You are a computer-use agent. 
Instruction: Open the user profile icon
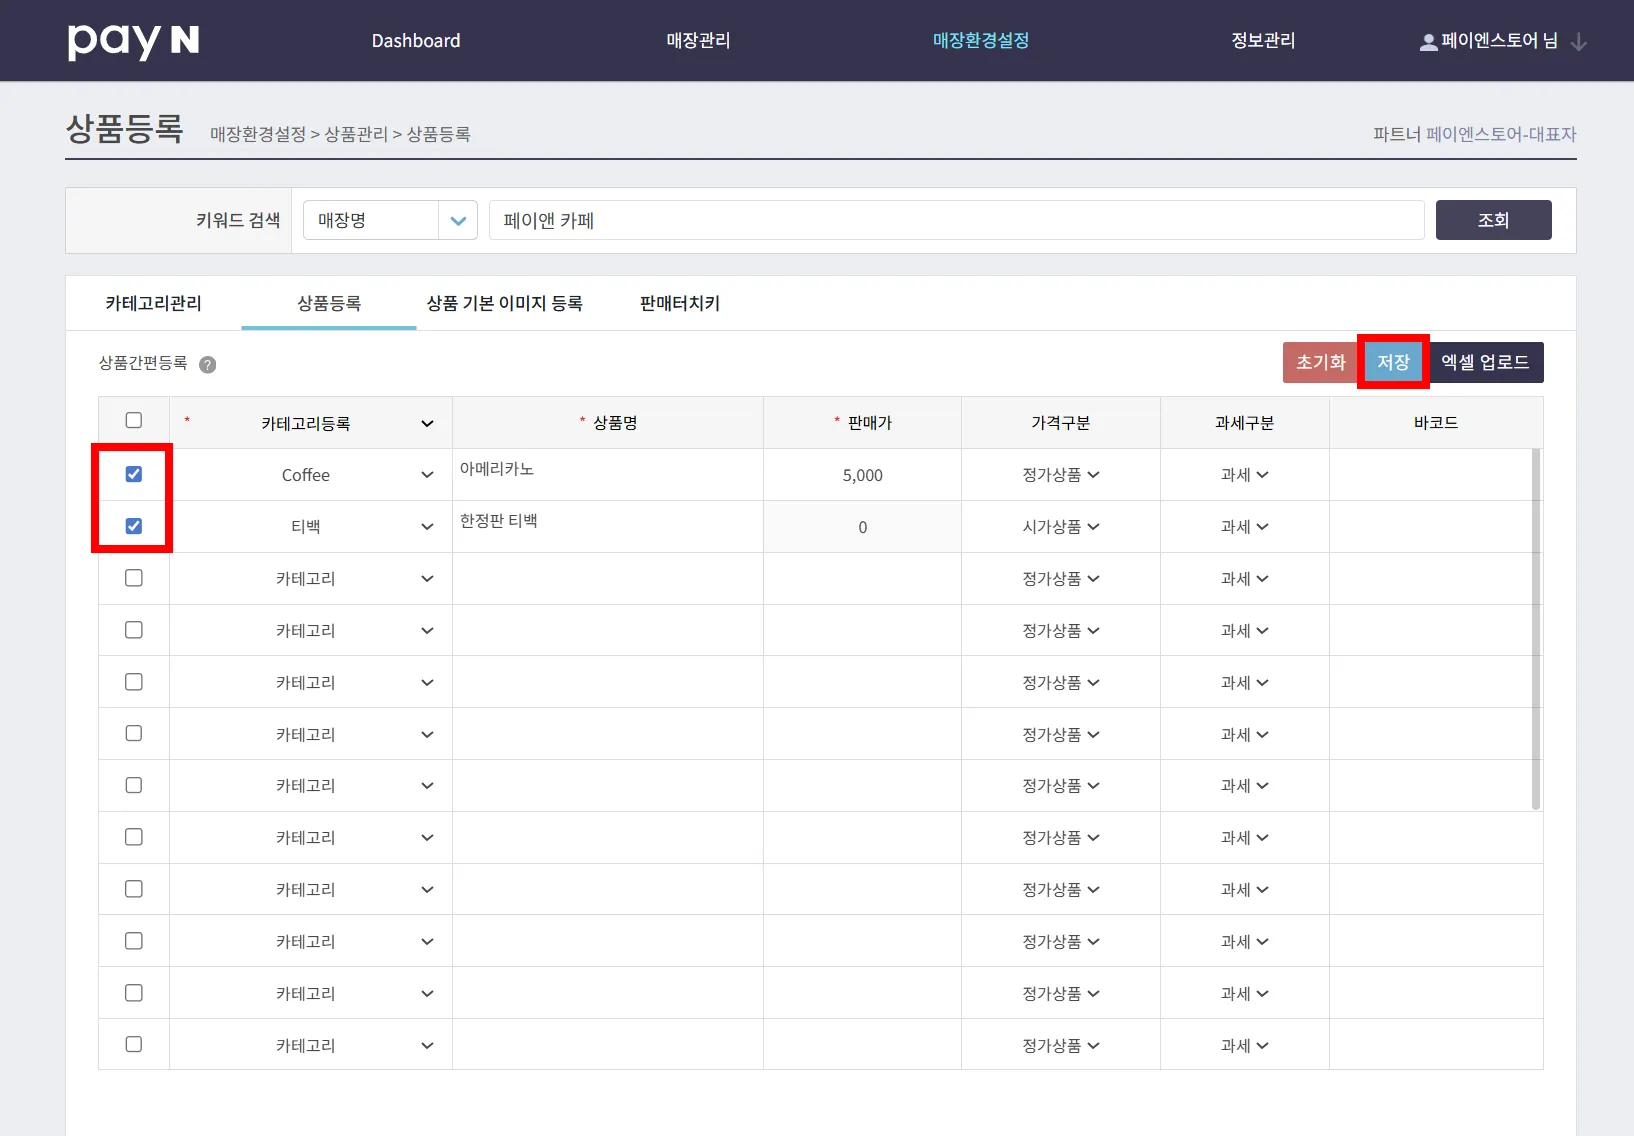(1429, 42)
